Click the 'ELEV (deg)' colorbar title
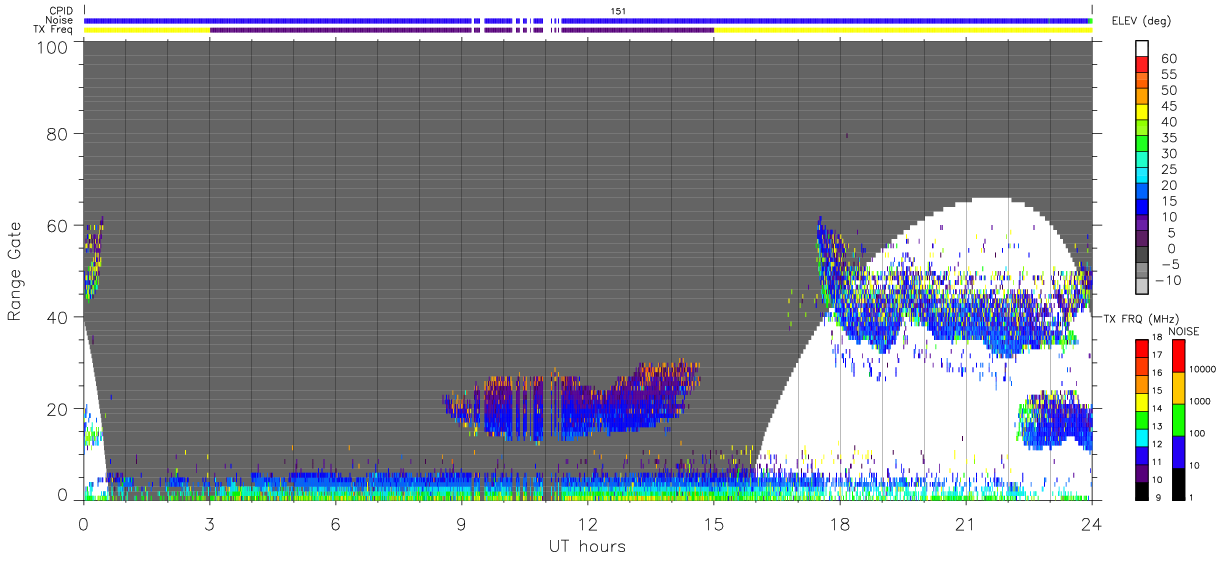1228x567 pixels. pyautogui.click(x=1142, y=21)
